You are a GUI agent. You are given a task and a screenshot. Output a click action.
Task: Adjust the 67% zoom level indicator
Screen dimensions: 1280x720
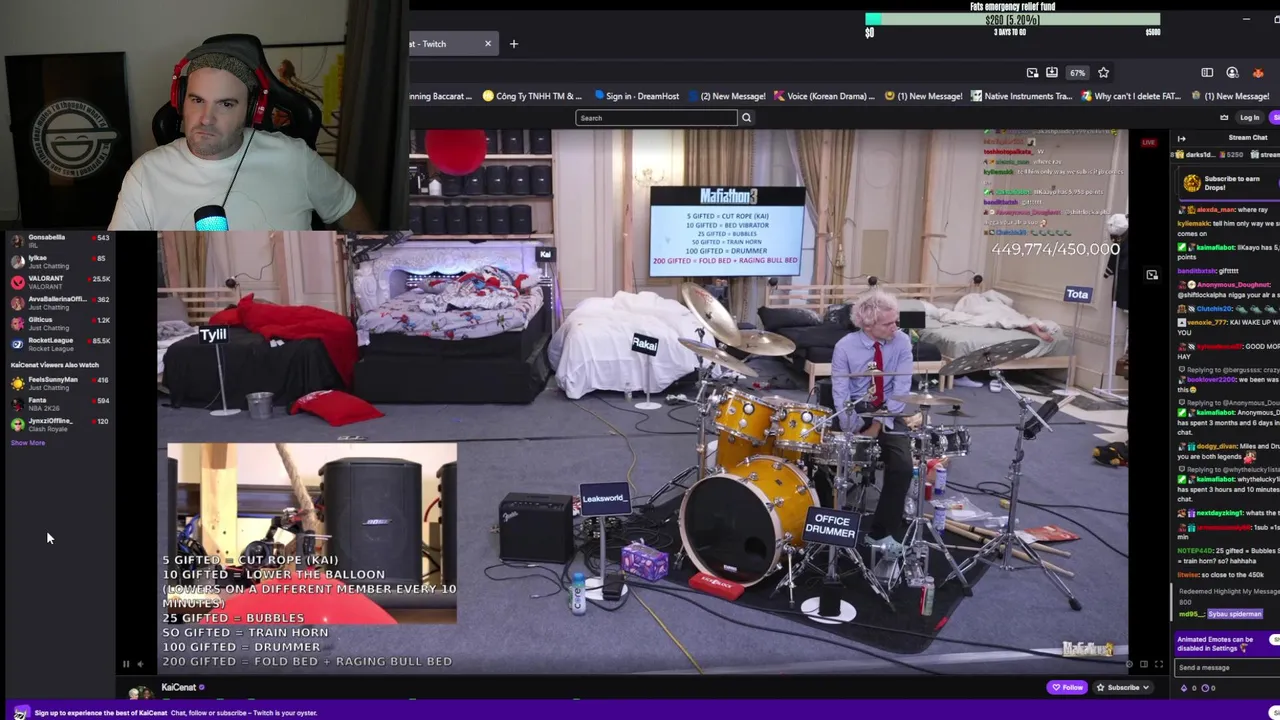[x=1077, y=72]
